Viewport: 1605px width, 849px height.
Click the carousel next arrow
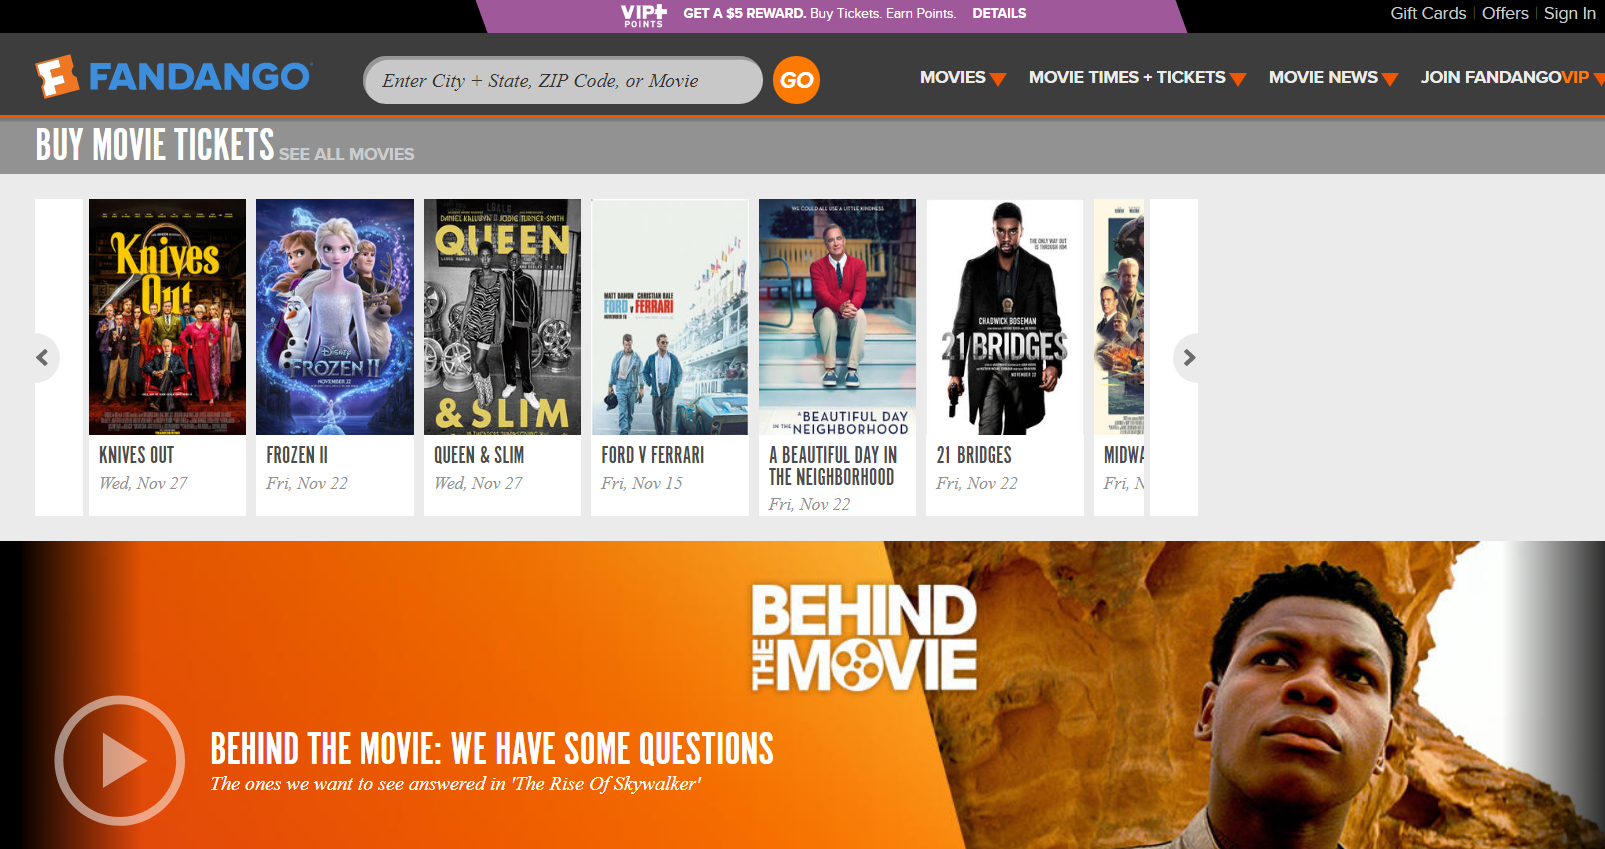coord(1188,357)
